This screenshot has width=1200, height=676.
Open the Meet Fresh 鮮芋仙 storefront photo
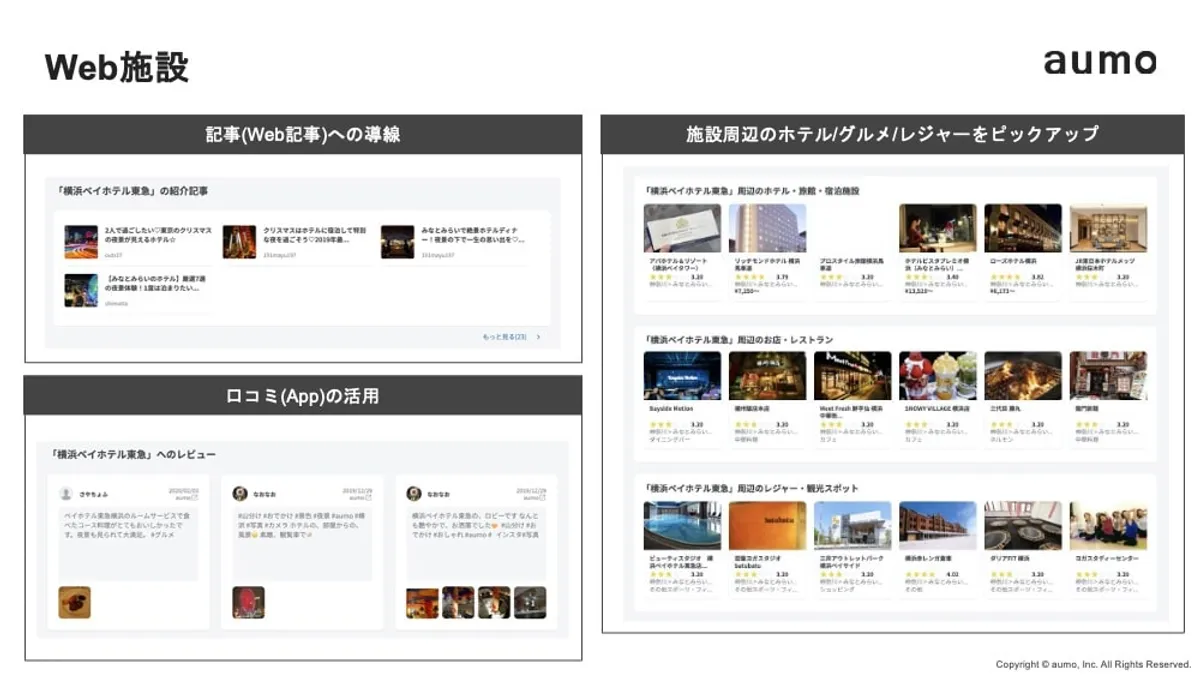tap(852, 375)
